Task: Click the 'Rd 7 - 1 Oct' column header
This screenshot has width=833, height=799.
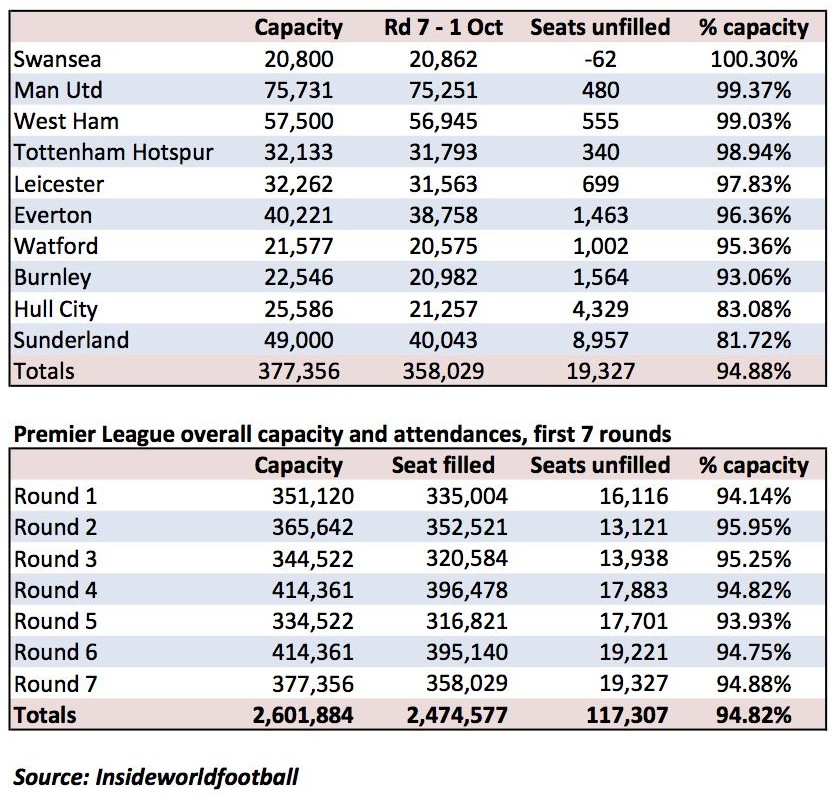Action: (443, 28)
